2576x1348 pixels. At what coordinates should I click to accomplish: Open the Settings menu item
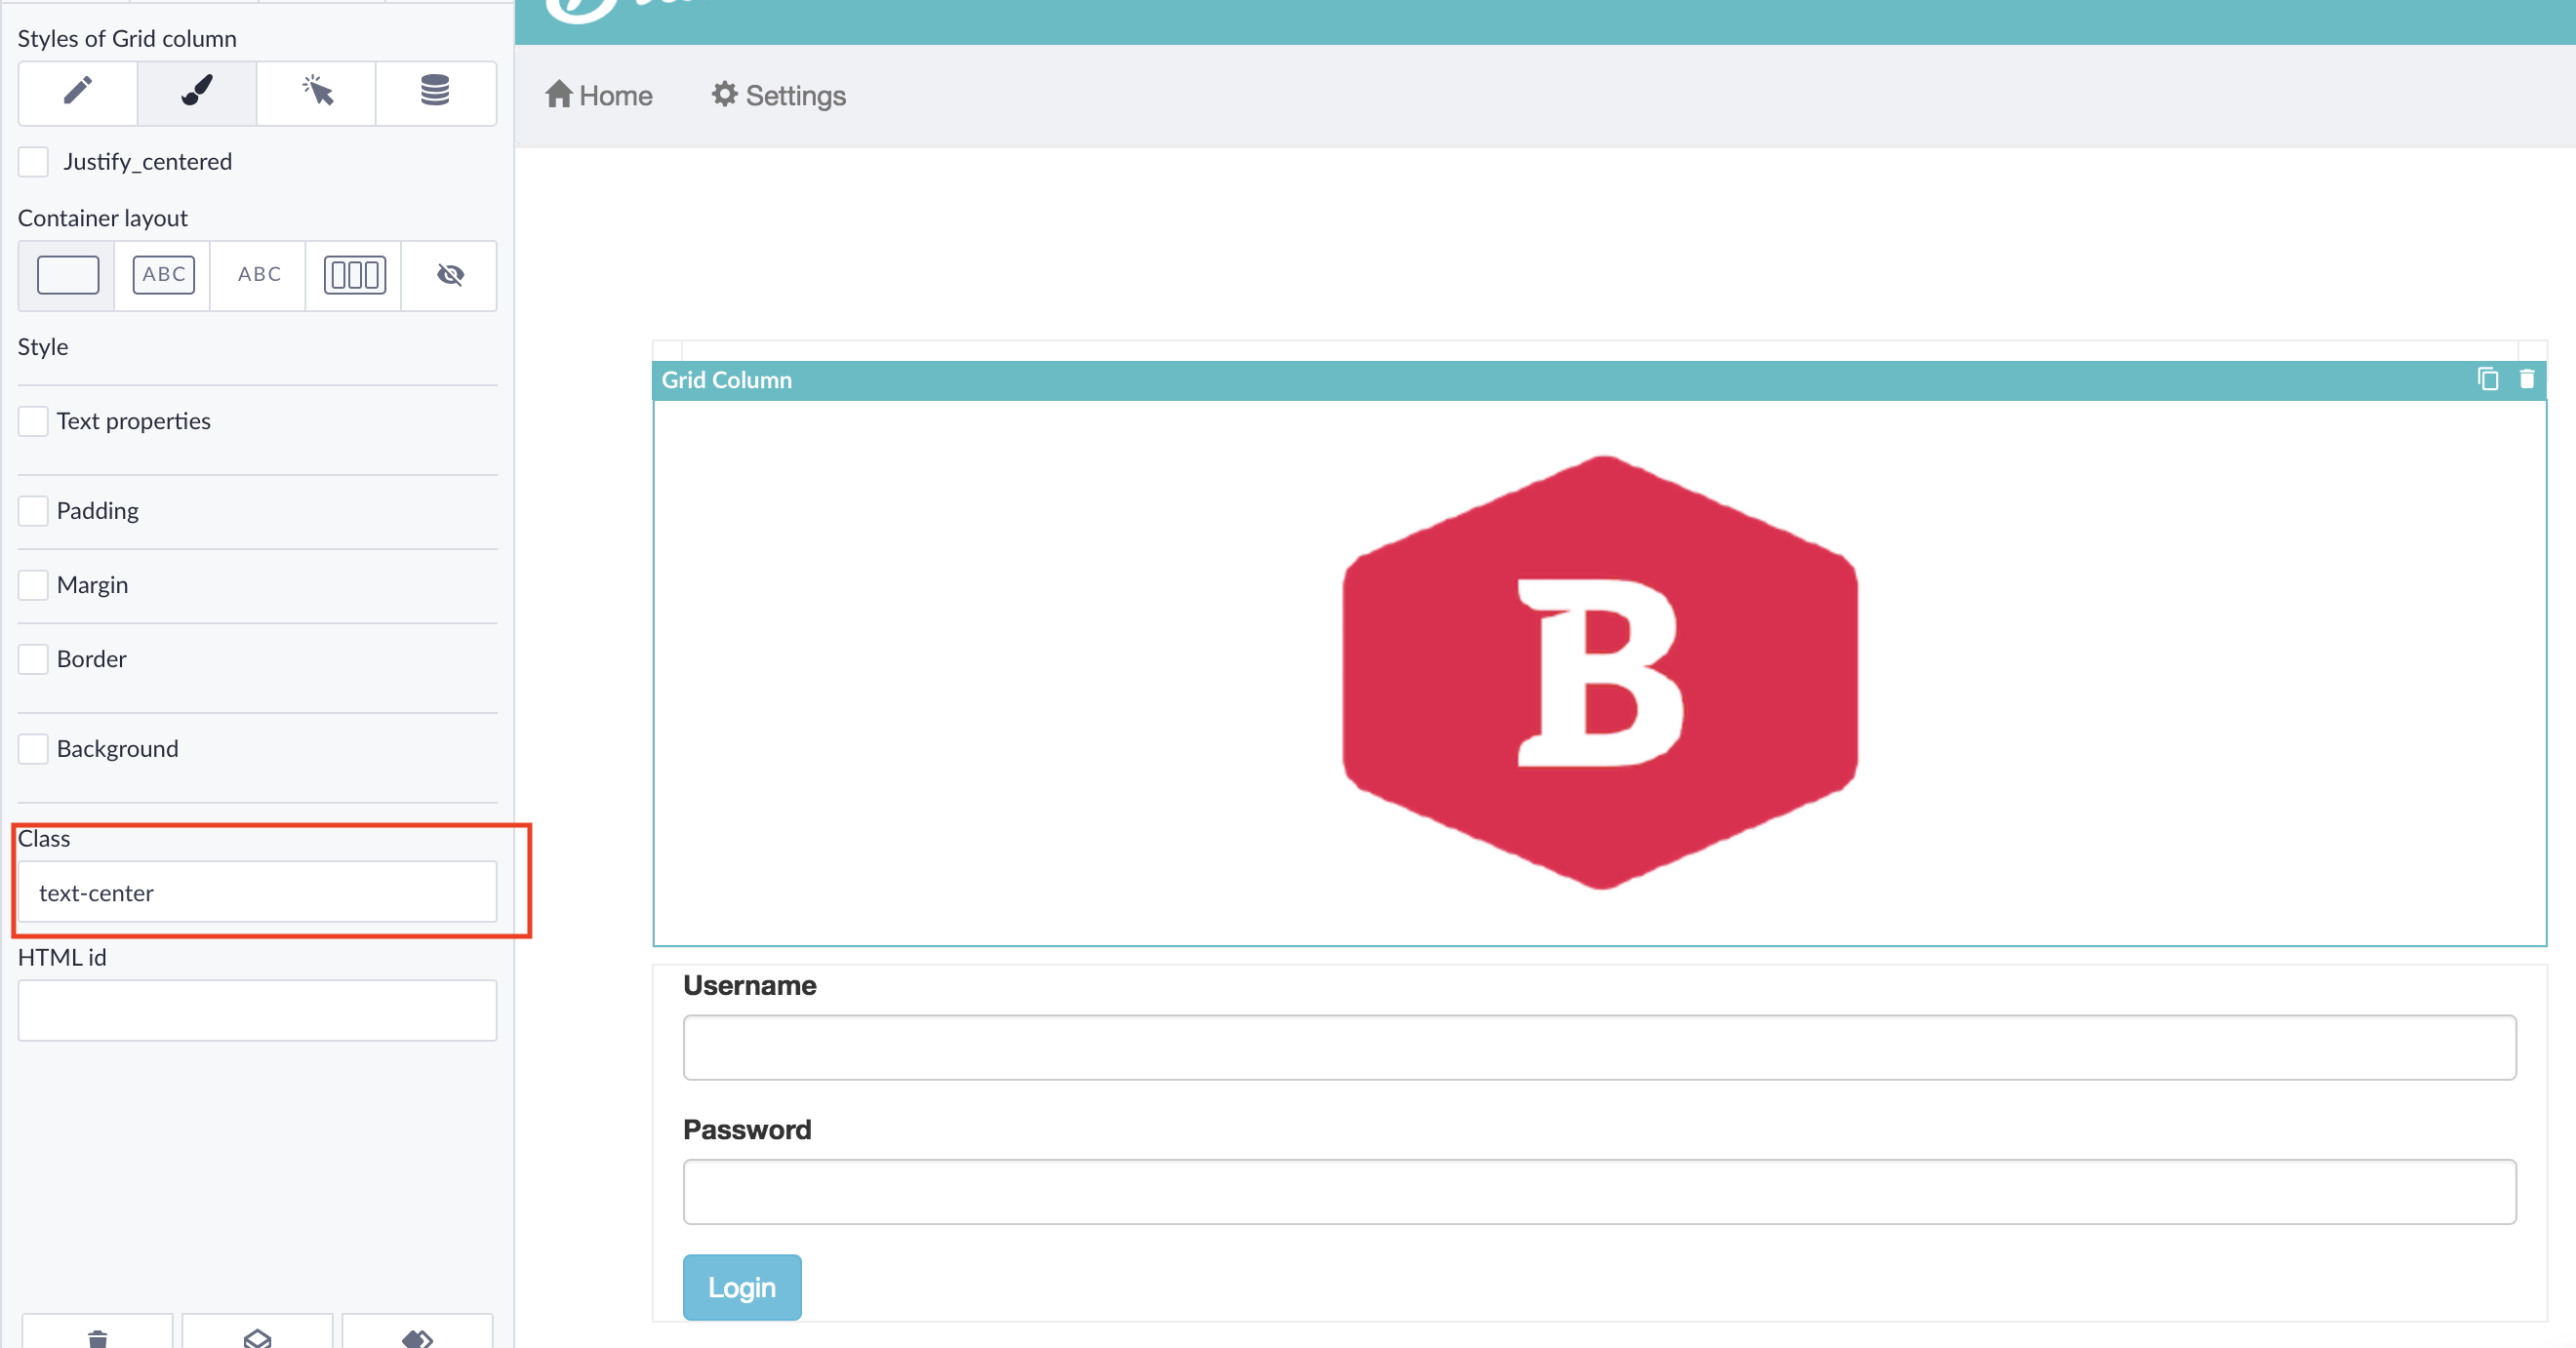tap(778, 95)
